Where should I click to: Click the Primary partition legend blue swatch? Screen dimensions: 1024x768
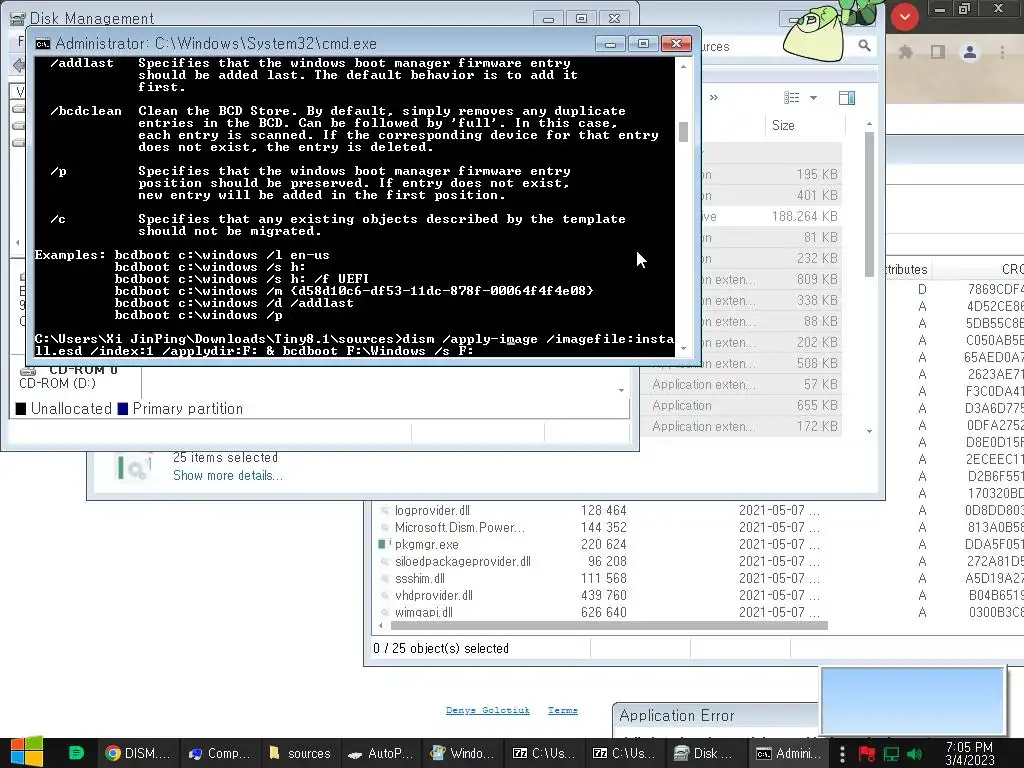[123, 409]
